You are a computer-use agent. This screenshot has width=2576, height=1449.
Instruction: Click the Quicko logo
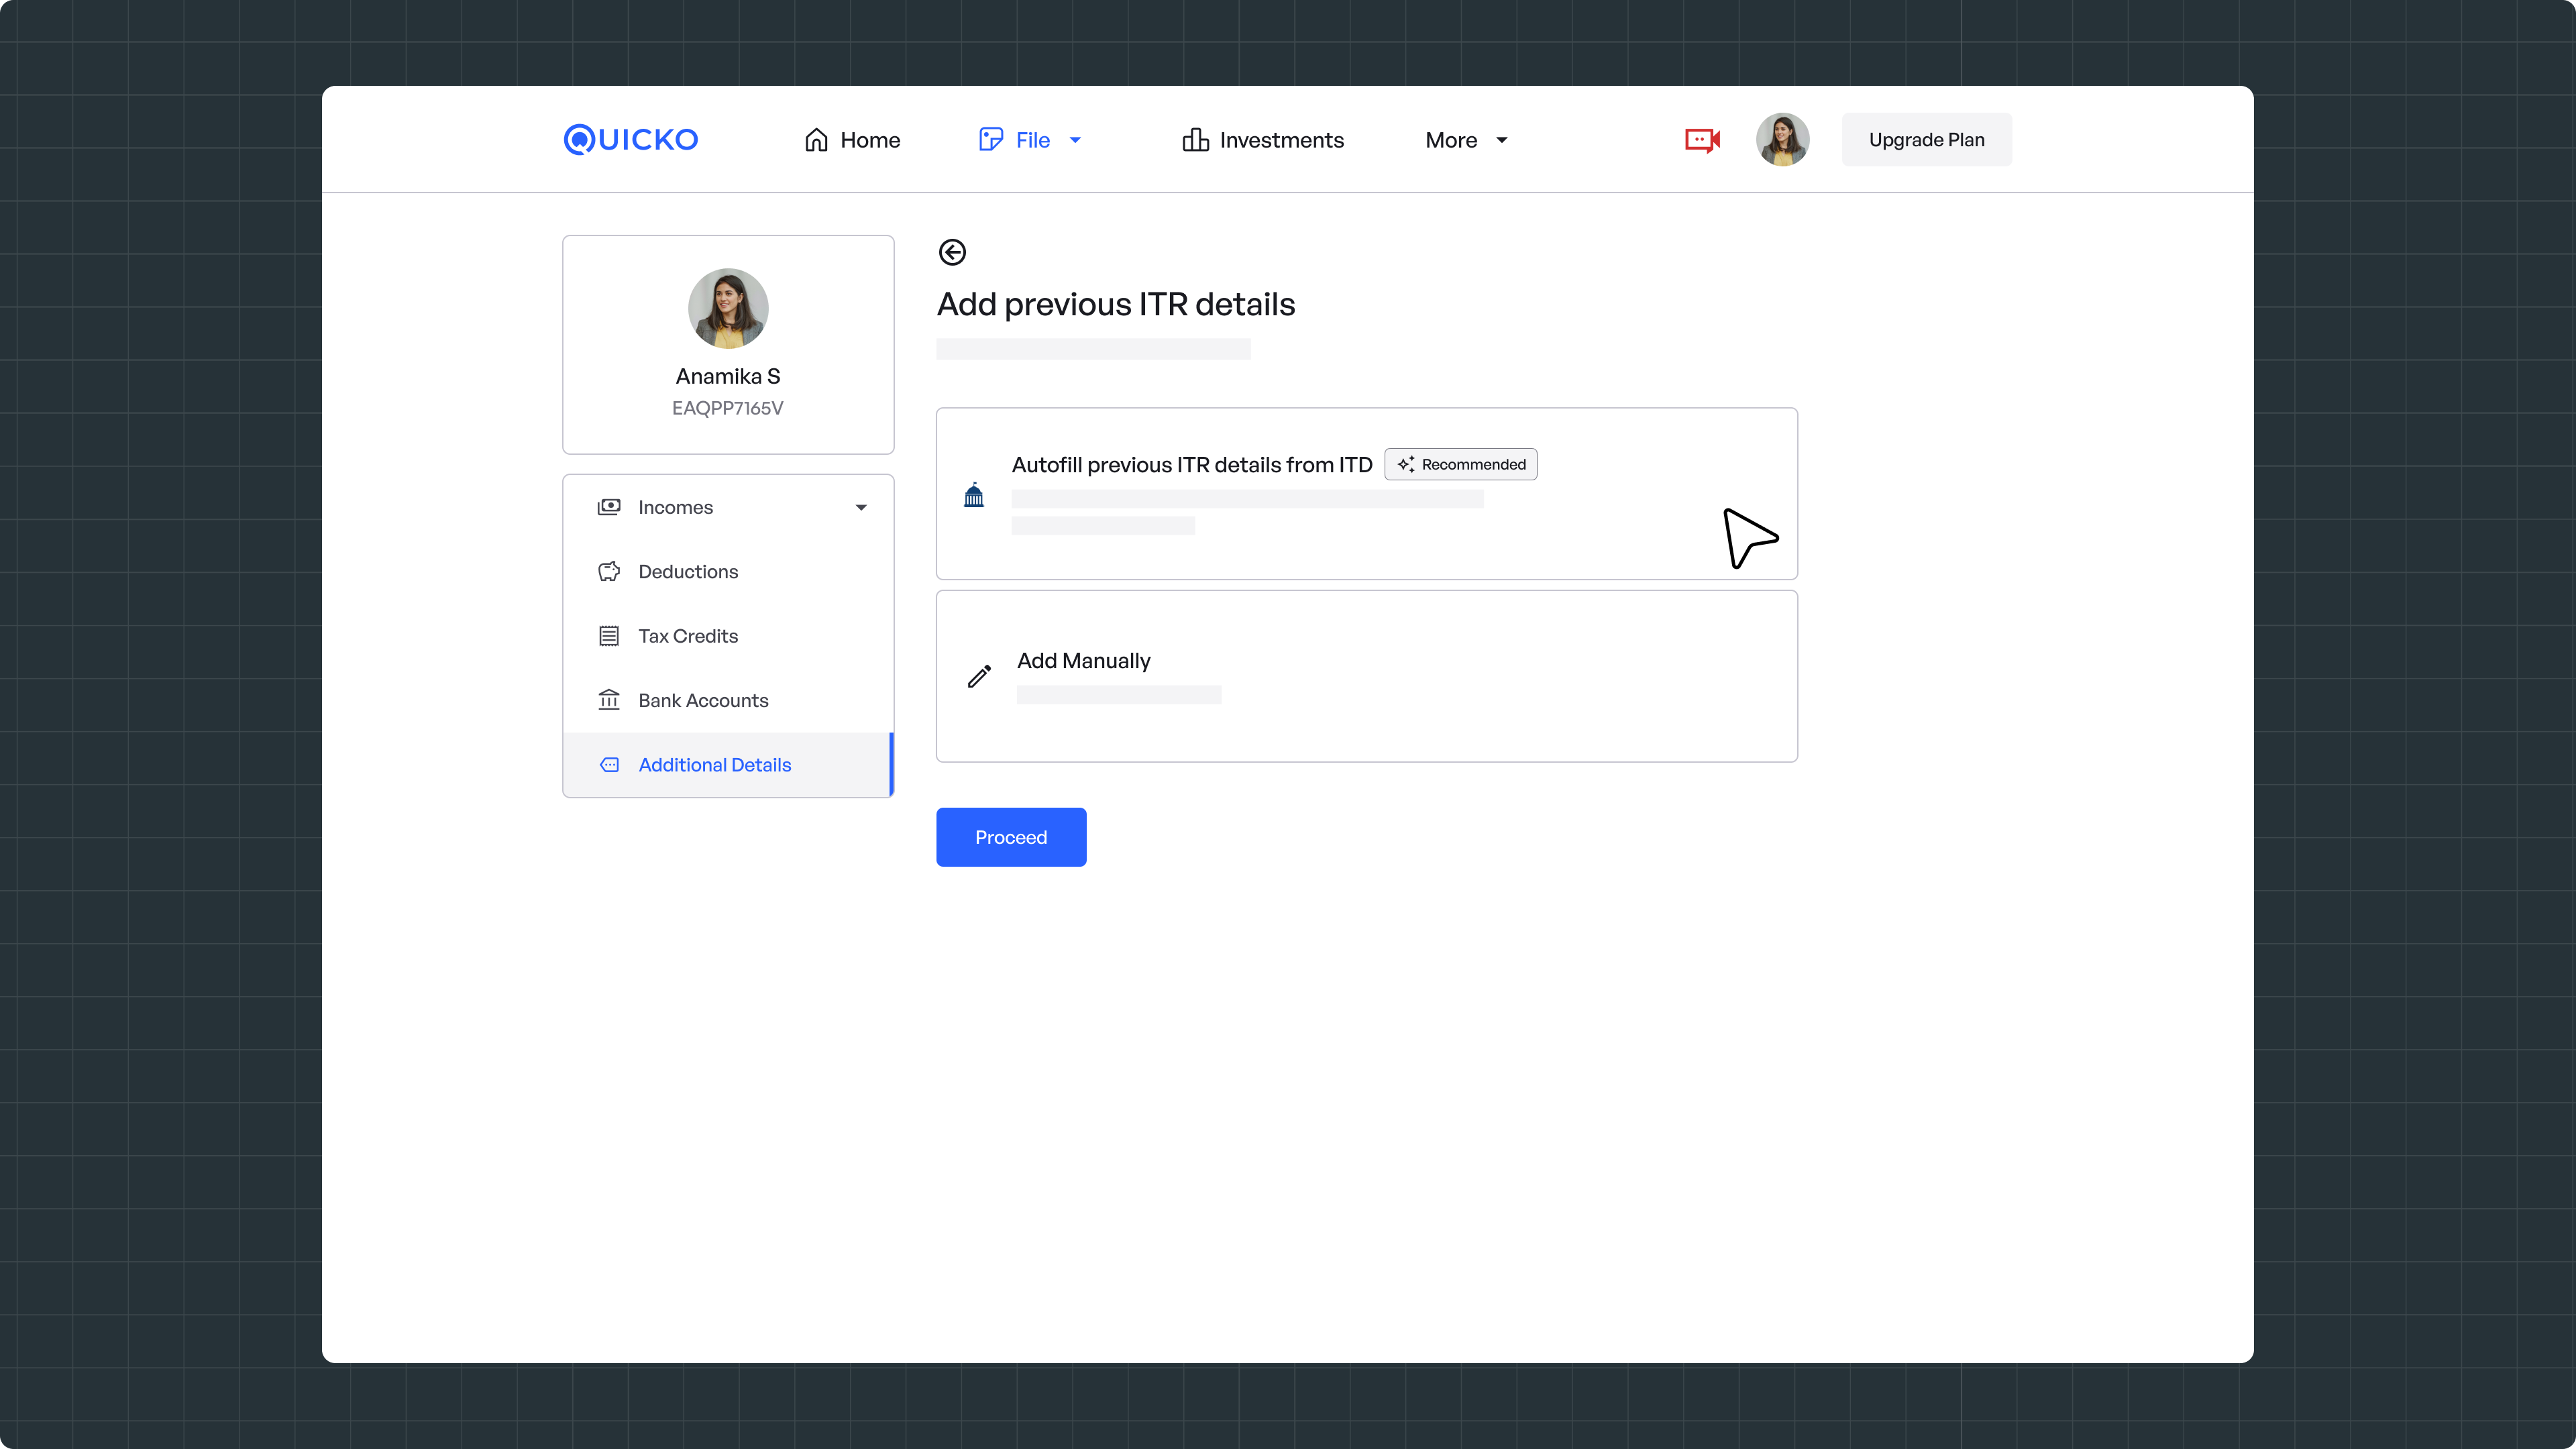point(631,139)
